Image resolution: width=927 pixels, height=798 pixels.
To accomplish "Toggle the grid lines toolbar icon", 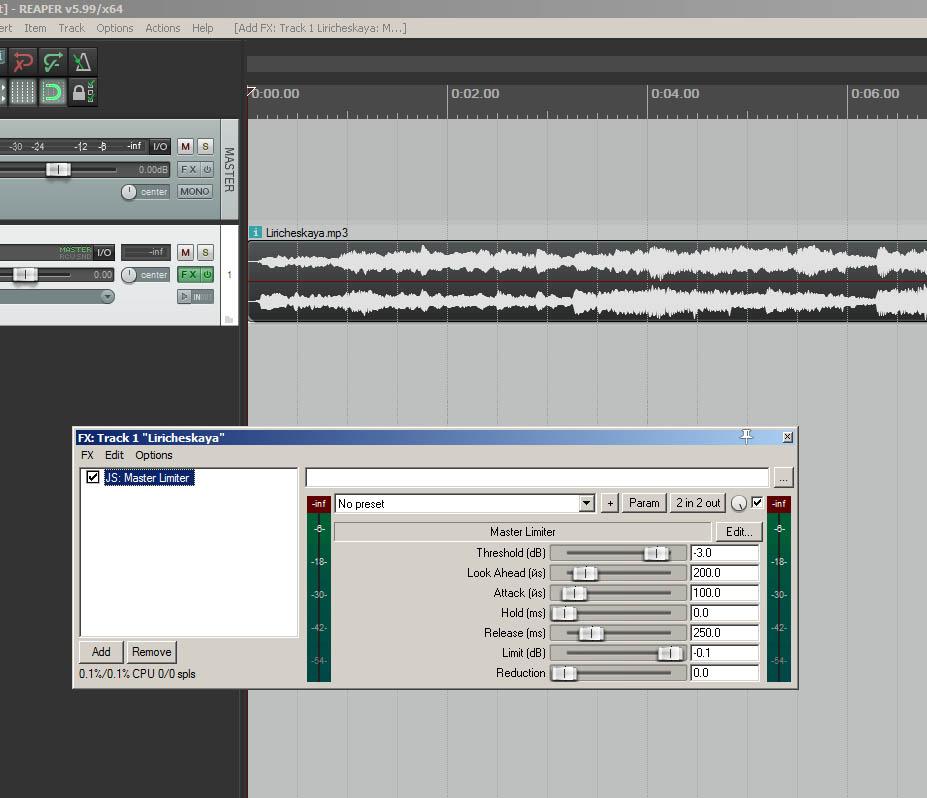I will point(23,93).
